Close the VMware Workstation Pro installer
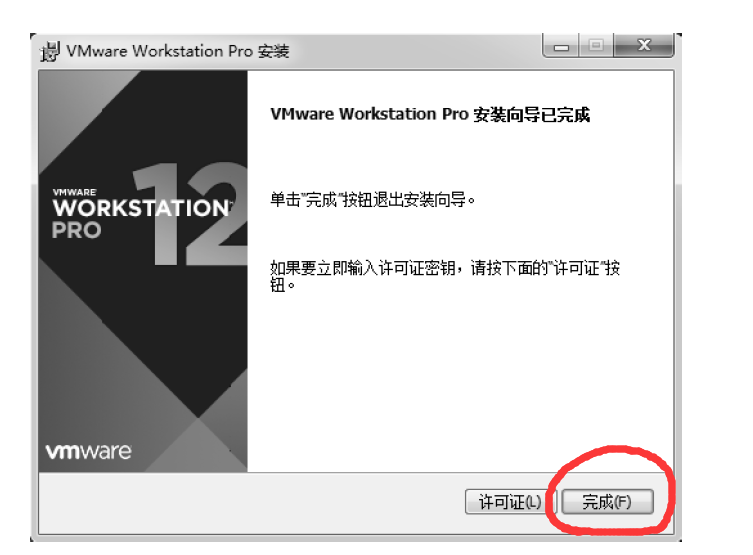This screenshot has width=753, height=555. click(x=644, y=46)
